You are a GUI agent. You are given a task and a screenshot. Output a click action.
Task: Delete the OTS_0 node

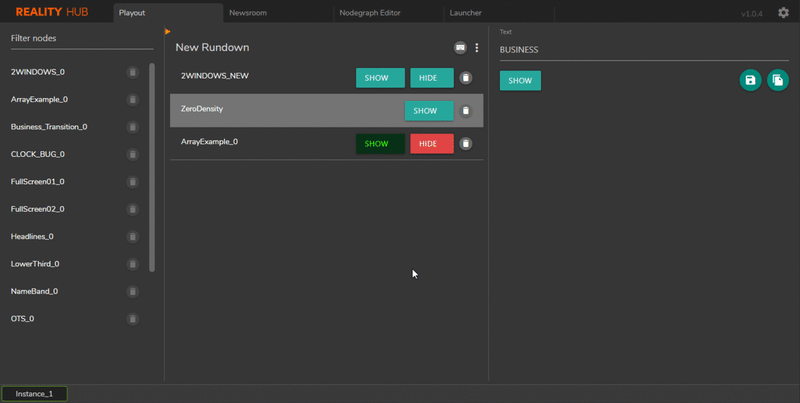[x=133, y=319]
